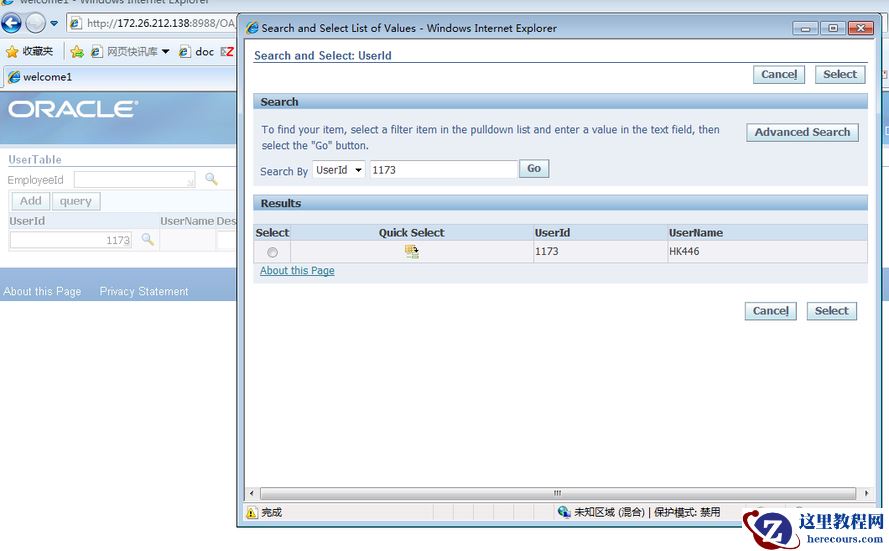
Task: Open the Search By UserId dropdown
Action: click(x=338, y=169)
